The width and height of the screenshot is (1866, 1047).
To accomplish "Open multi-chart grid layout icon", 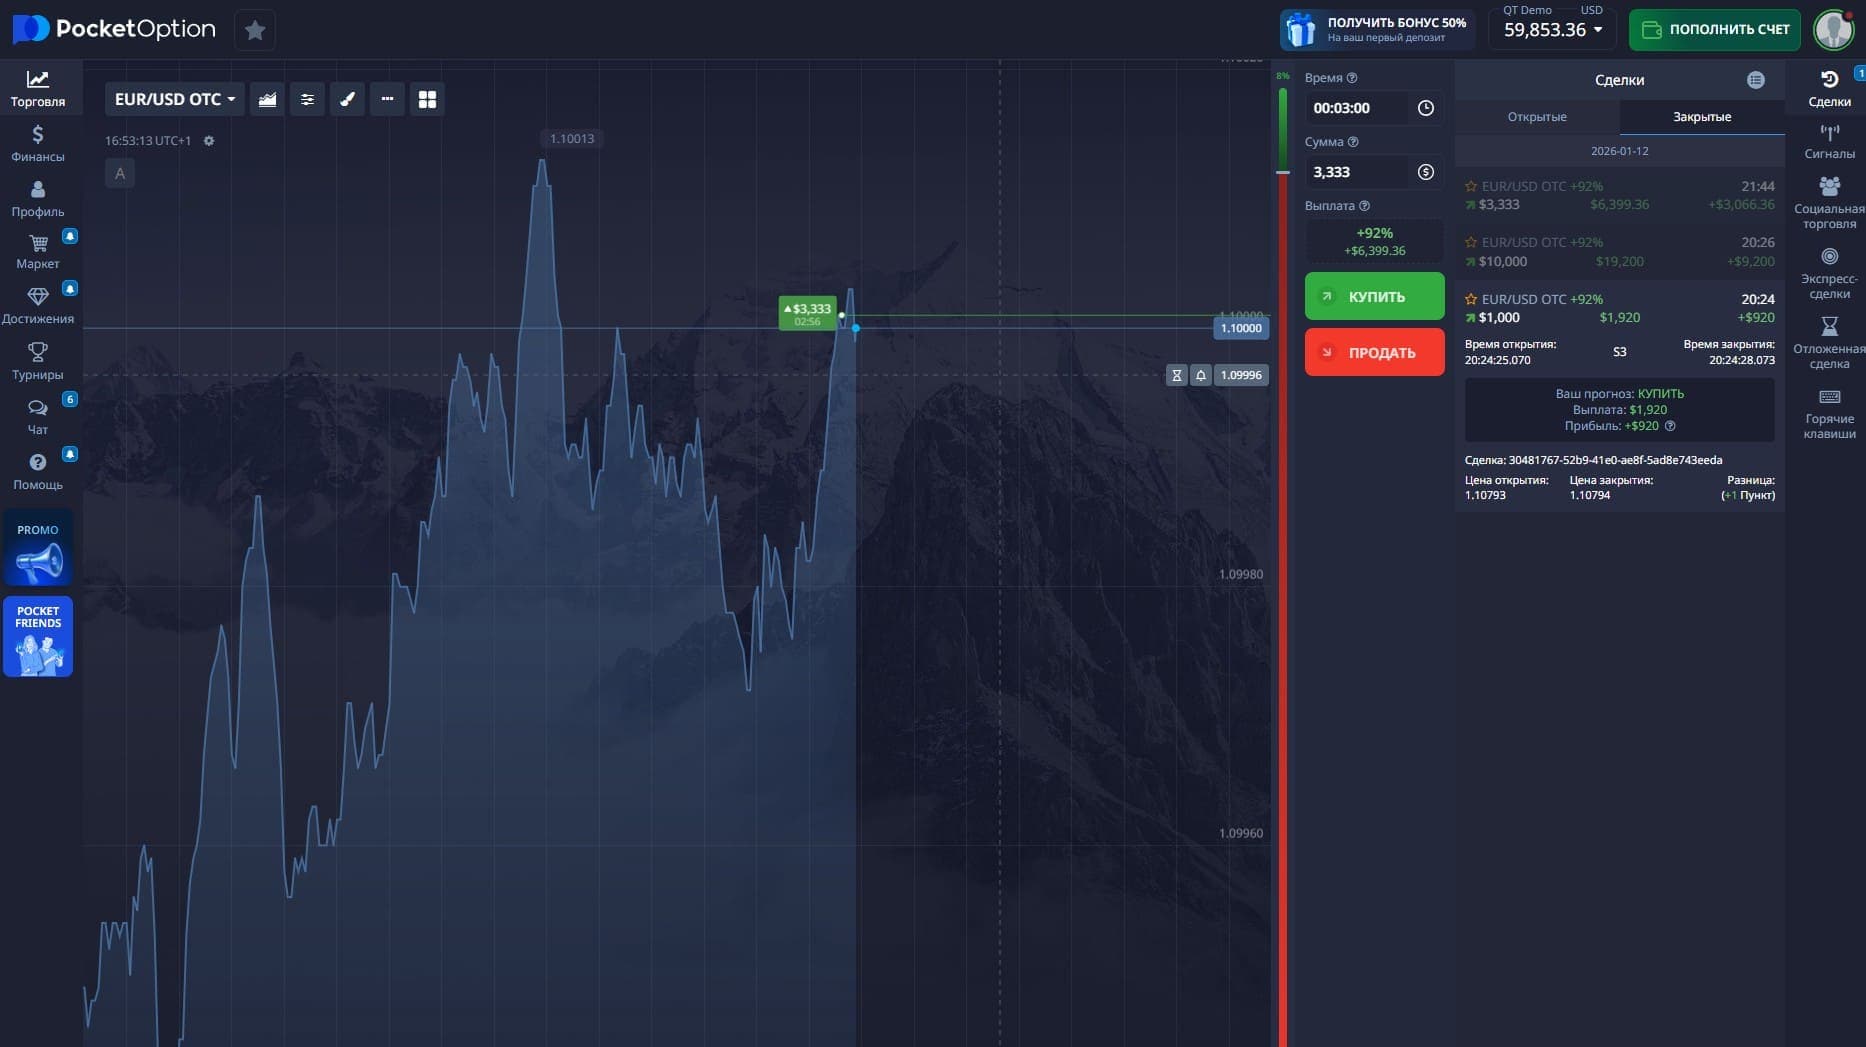I will point(427,99).
